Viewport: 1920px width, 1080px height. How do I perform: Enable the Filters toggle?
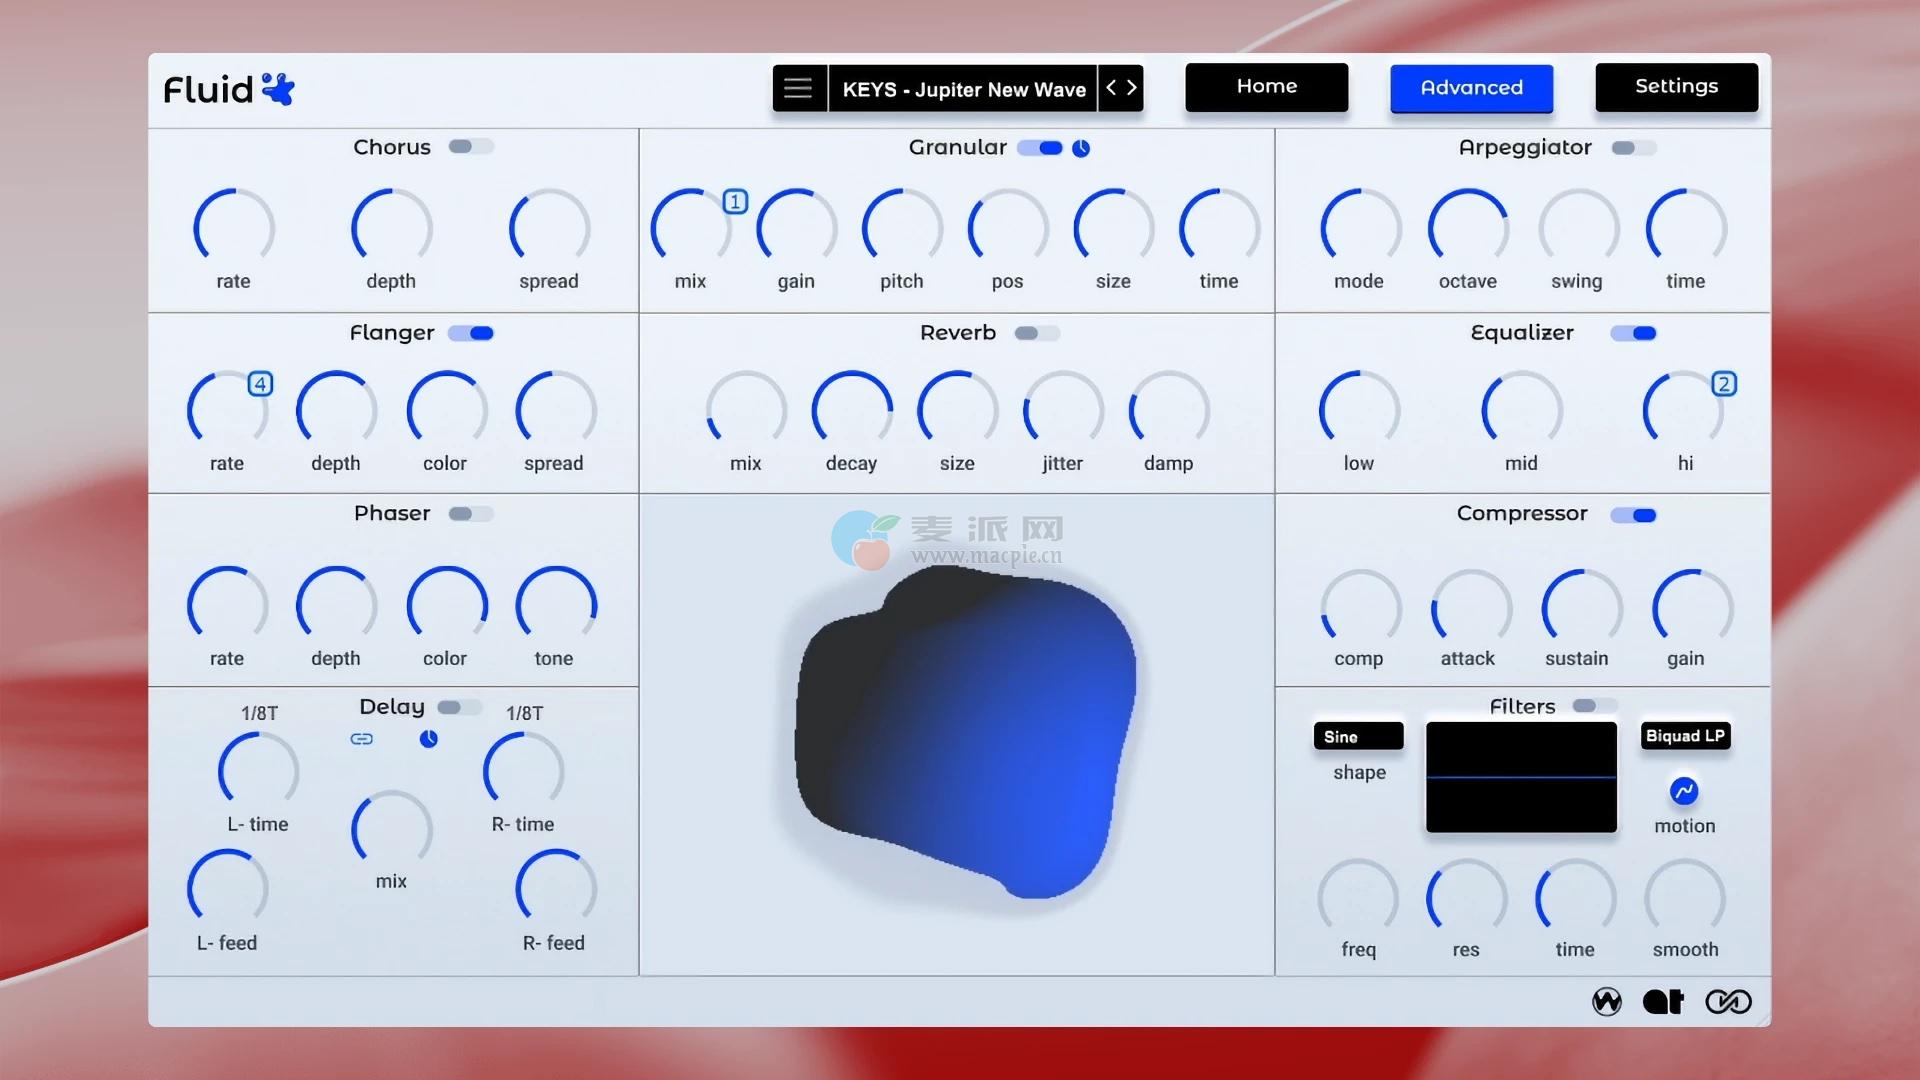click(1594, 706)
